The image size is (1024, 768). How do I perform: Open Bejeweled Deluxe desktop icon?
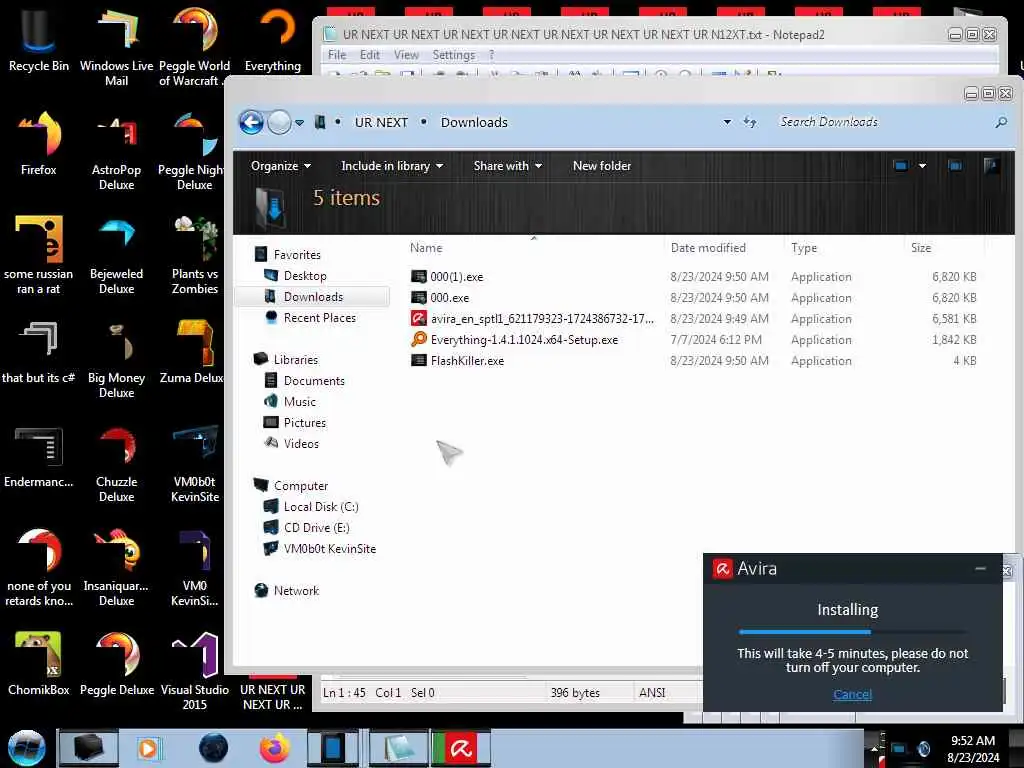[116, 255]
